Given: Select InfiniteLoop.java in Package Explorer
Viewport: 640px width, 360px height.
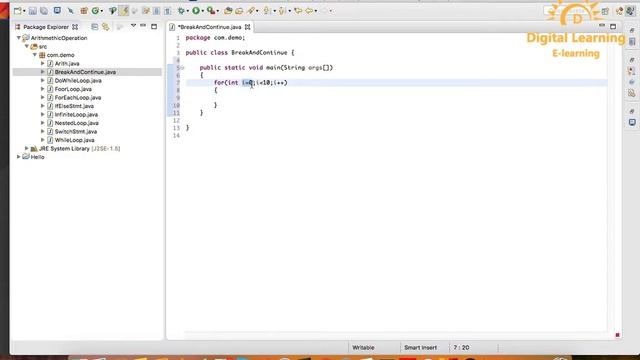Looking at the screenshot, I should (76, 115).
